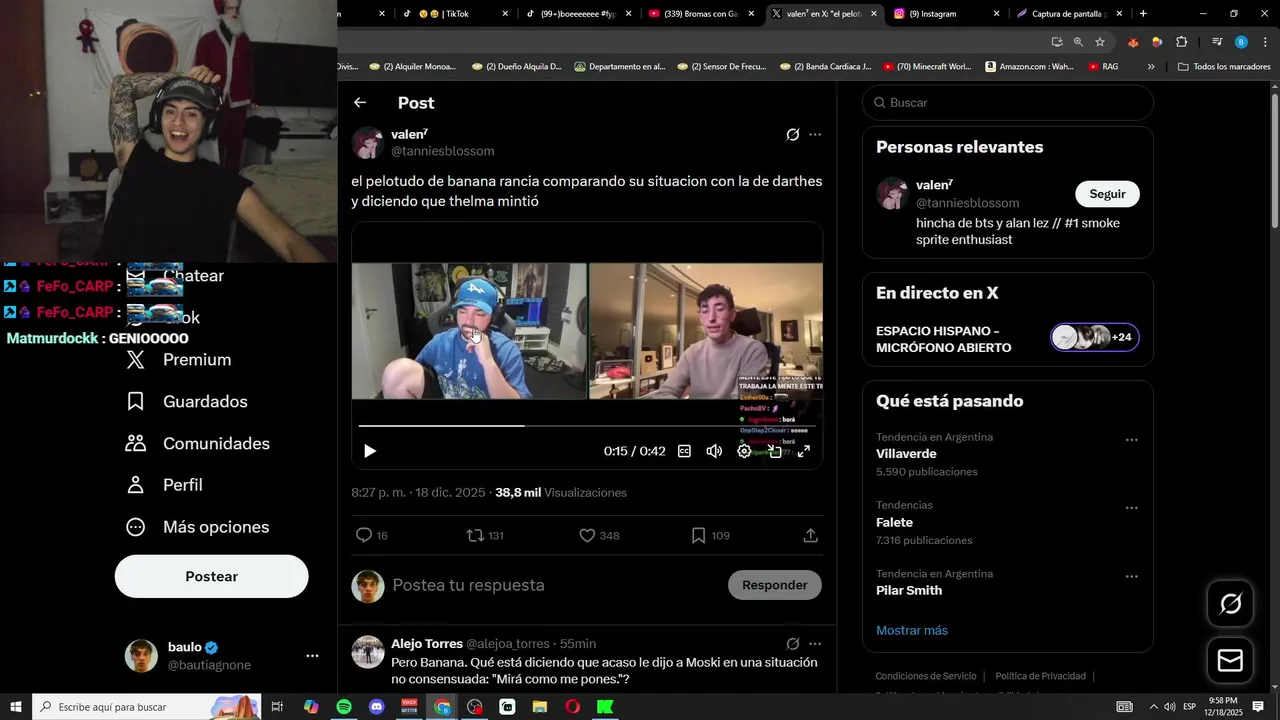Open more options for valen's post
This screenshot has height=720, width=1280.
coord(815,135)
